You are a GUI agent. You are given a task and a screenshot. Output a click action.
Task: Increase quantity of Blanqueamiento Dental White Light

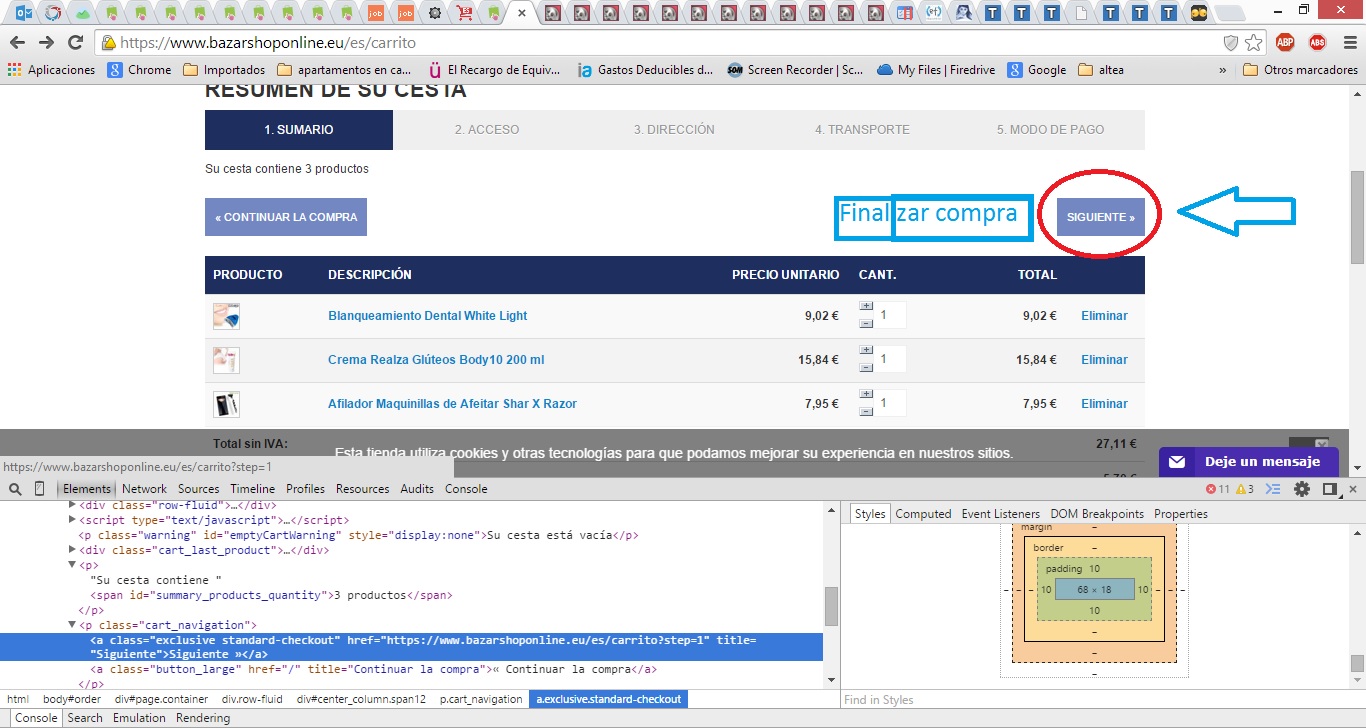click(866, 307)
